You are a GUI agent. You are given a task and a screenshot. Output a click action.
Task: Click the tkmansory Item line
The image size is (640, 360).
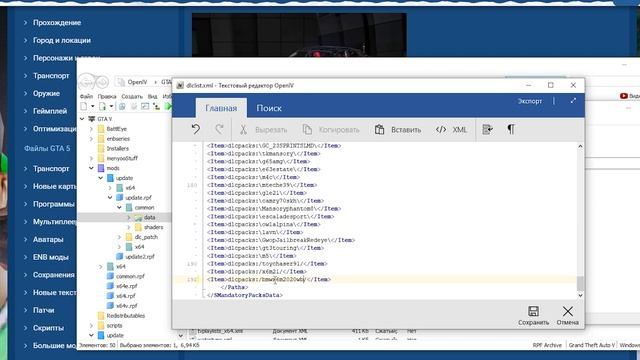point(263,154)
